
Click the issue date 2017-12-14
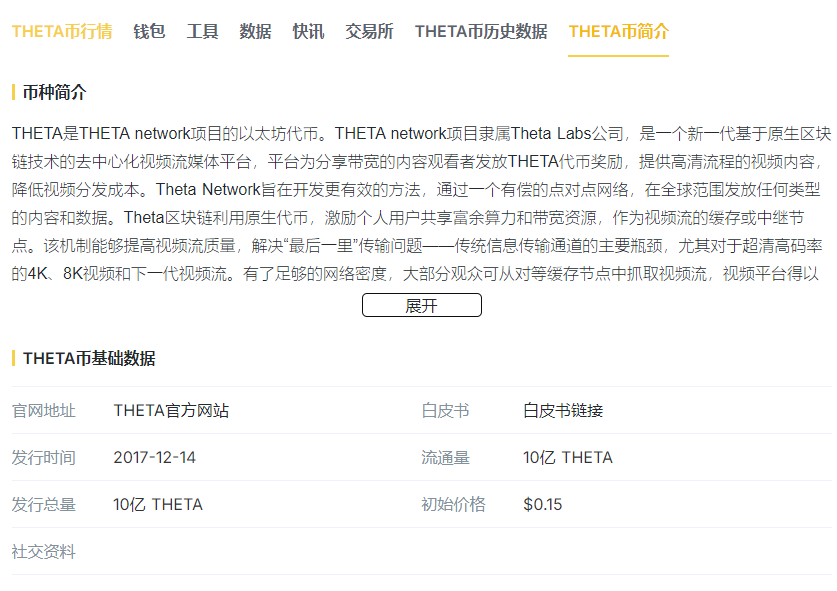[155, 457]
